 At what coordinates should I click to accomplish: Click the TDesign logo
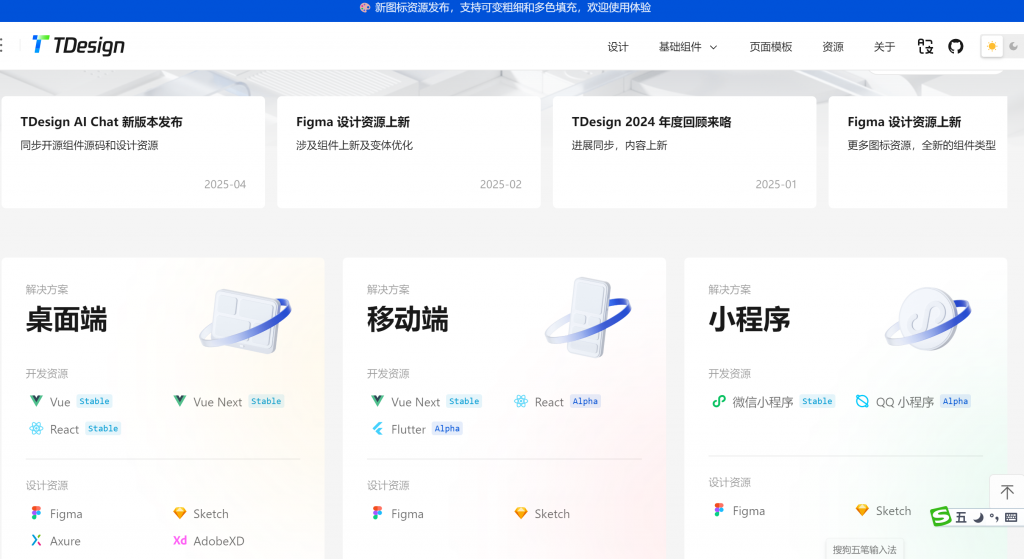78,45
